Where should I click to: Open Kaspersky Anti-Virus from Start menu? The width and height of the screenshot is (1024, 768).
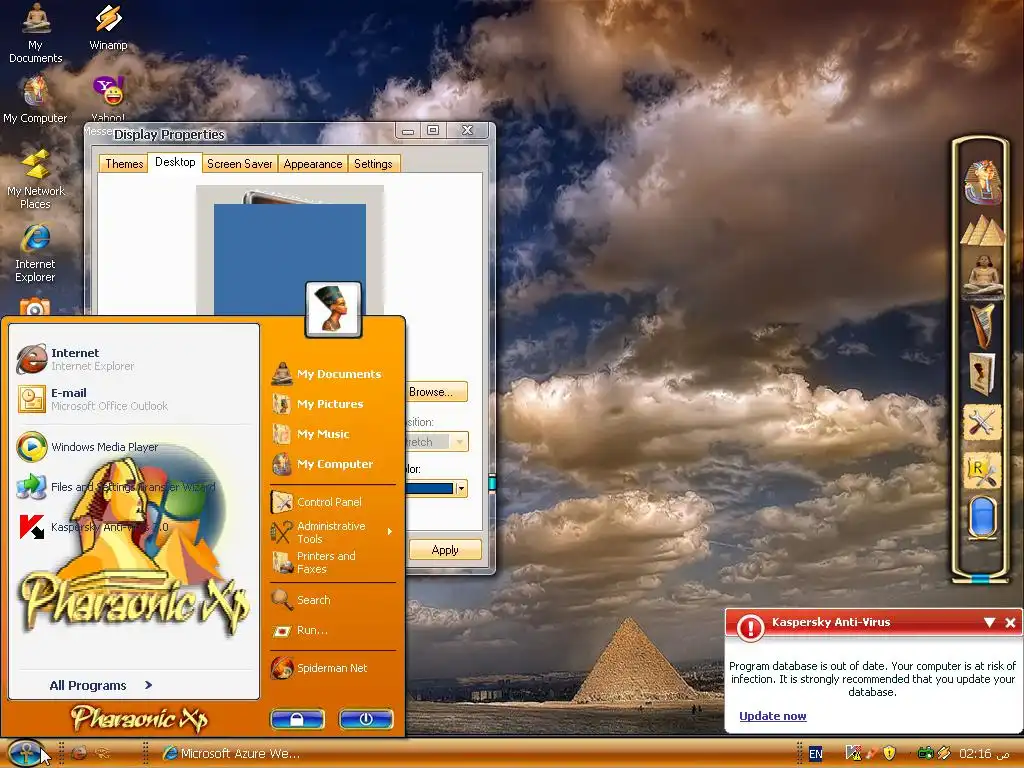click(133, 527)
